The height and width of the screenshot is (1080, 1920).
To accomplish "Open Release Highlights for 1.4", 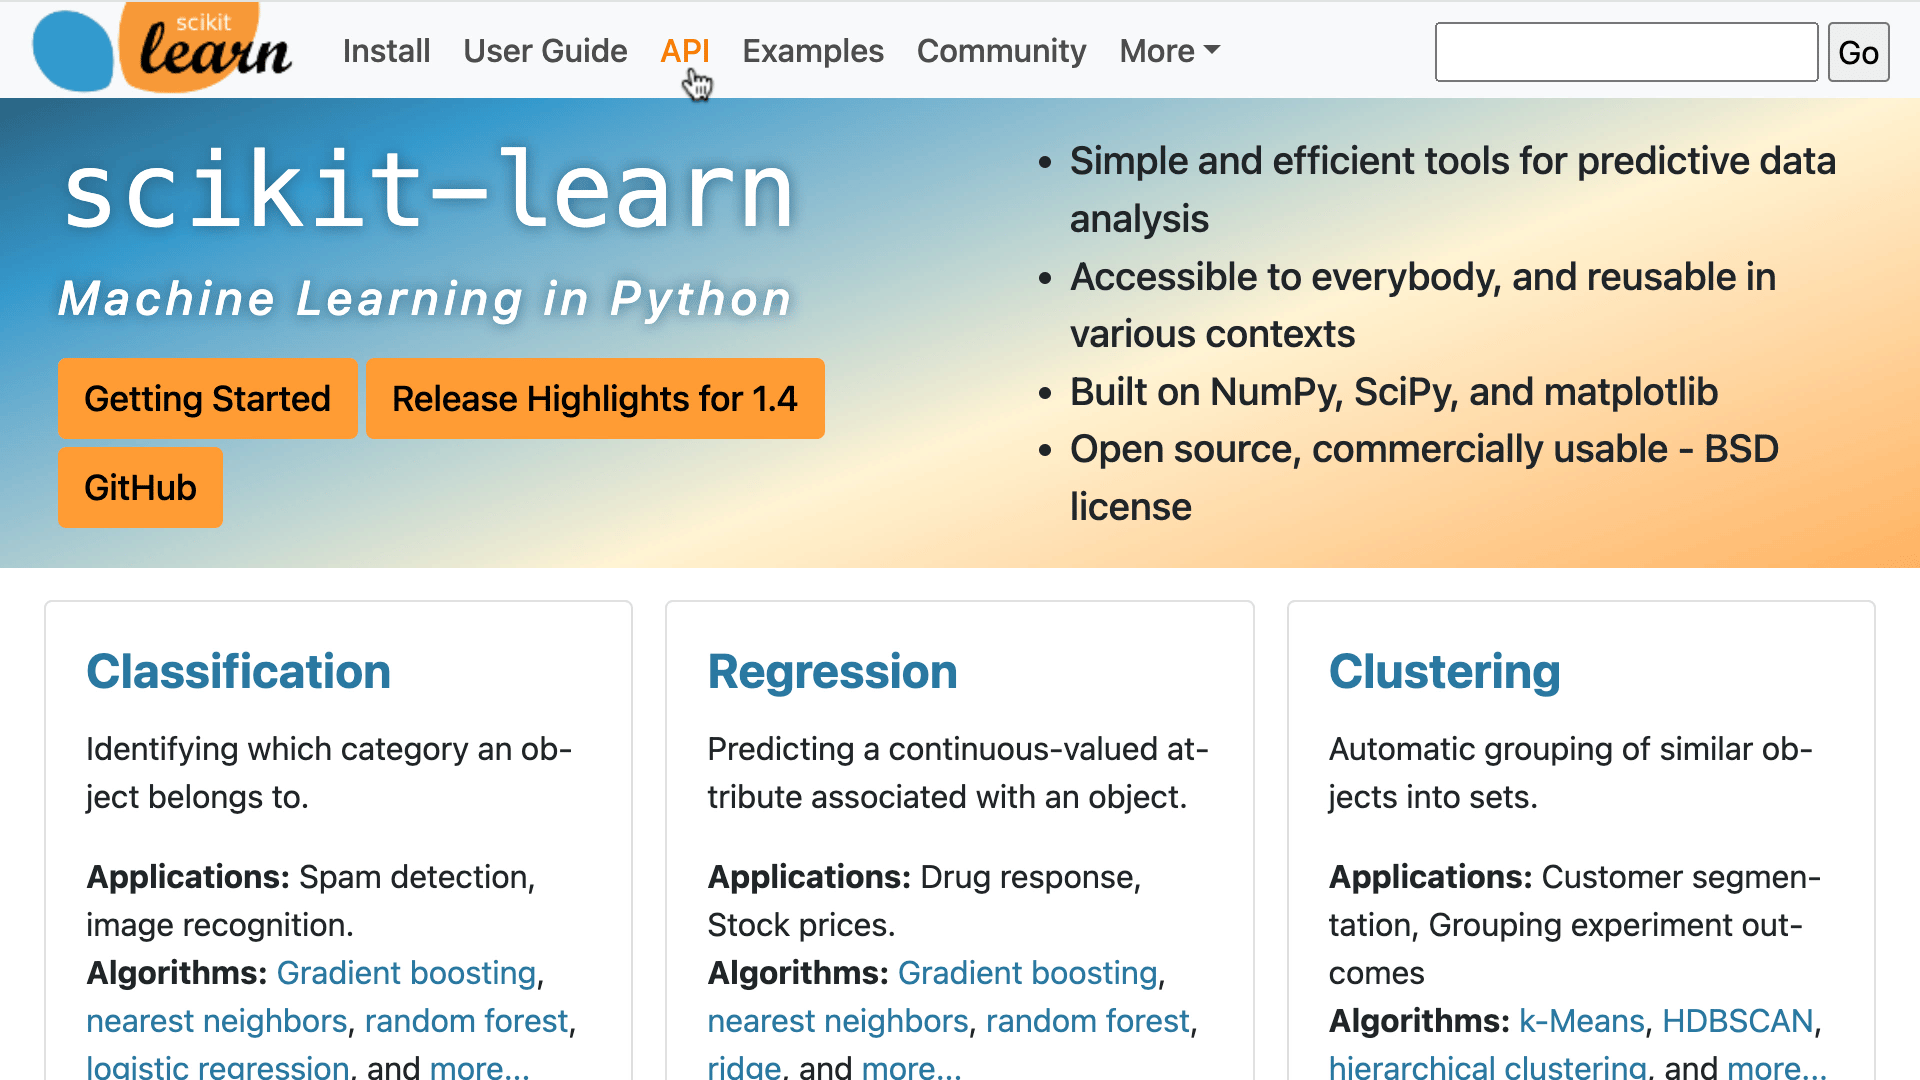I will [x=595, y=398].
